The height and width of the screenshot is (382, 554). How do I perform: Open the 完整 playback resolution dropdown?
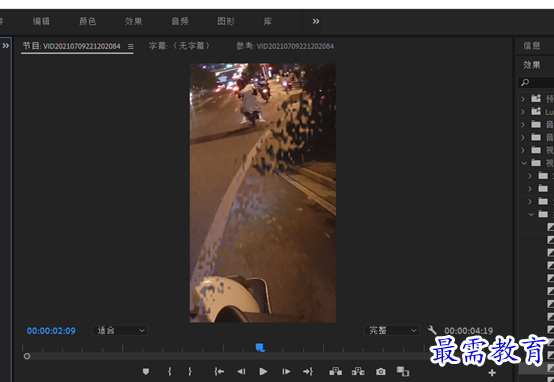point(392,330)
